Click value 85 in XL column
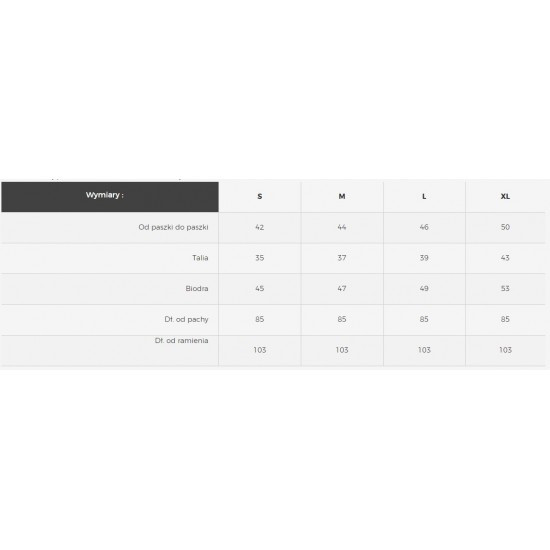Viewport: 550px width, 550px height. click(505, 319)
